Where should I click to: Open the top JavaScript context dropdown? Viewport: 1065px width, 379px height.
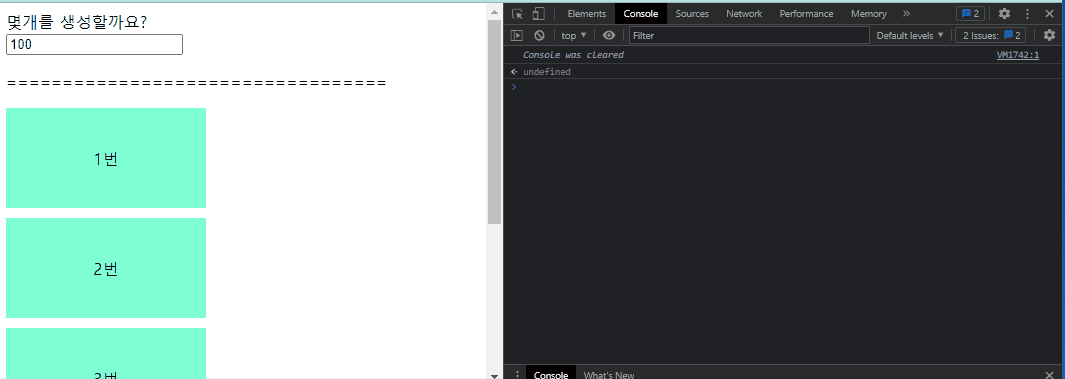574,35
